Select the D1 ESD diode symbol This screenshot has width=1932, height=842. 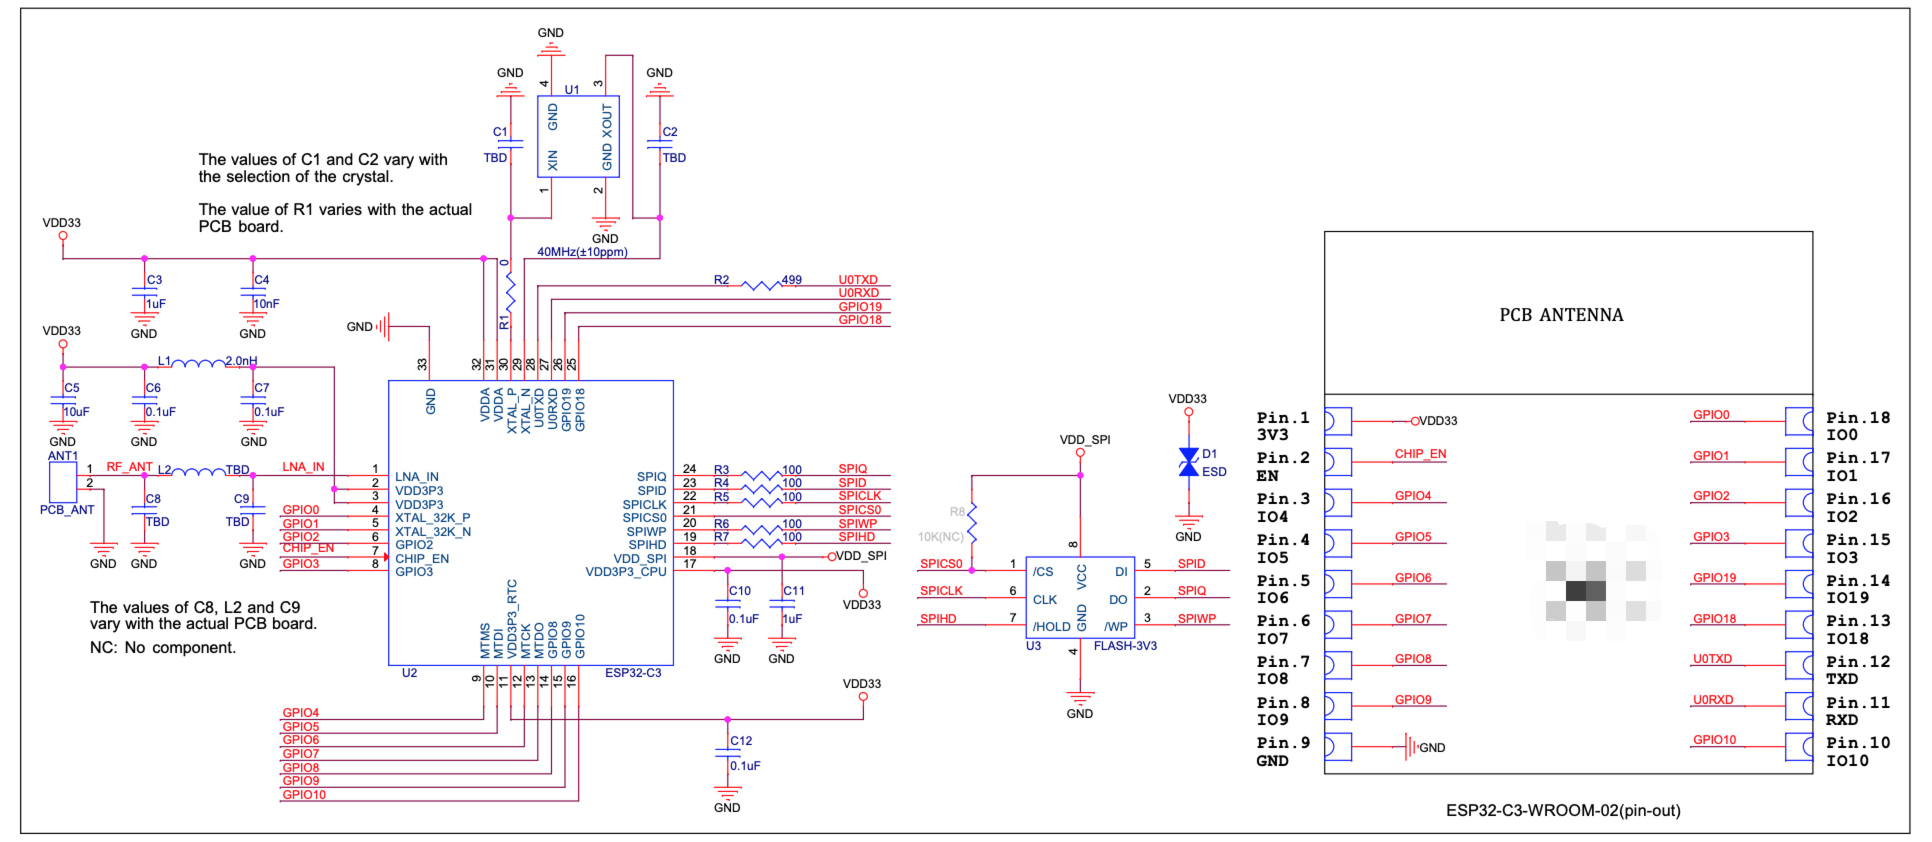click(x=1188, y=463)
